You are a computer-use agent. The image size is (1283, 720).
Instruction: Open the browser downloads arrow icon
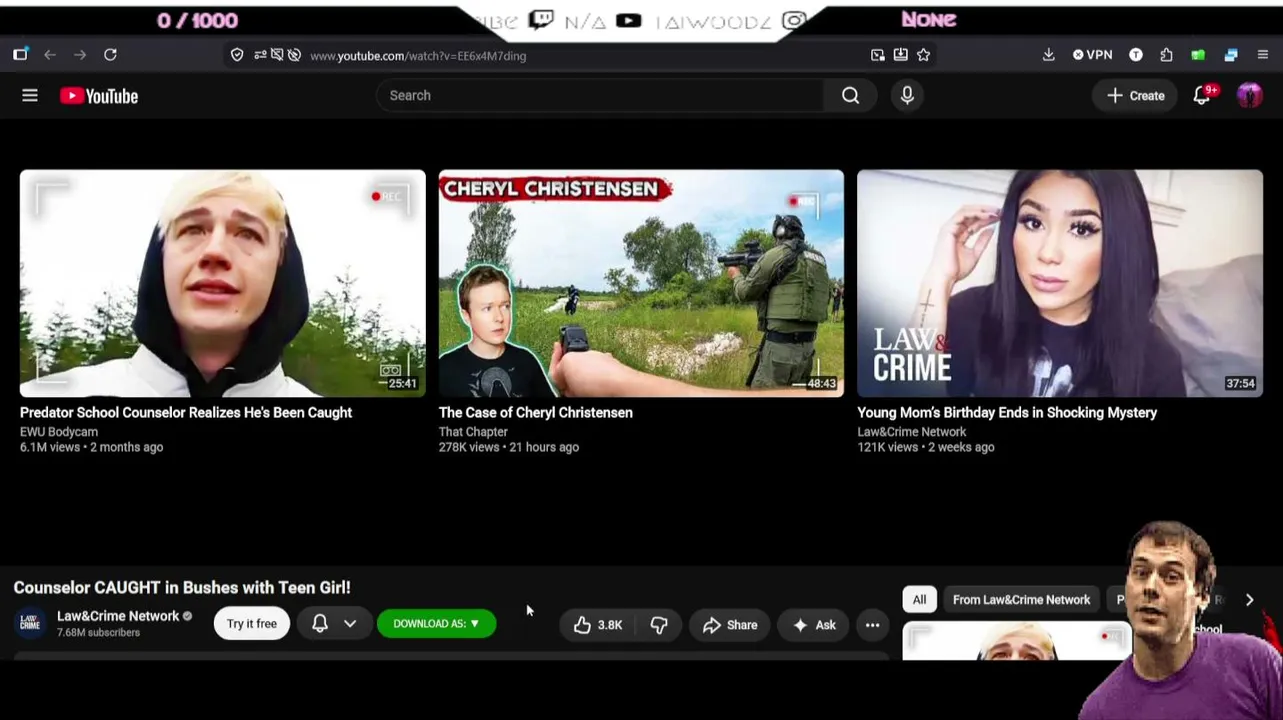pos(1048,55)
